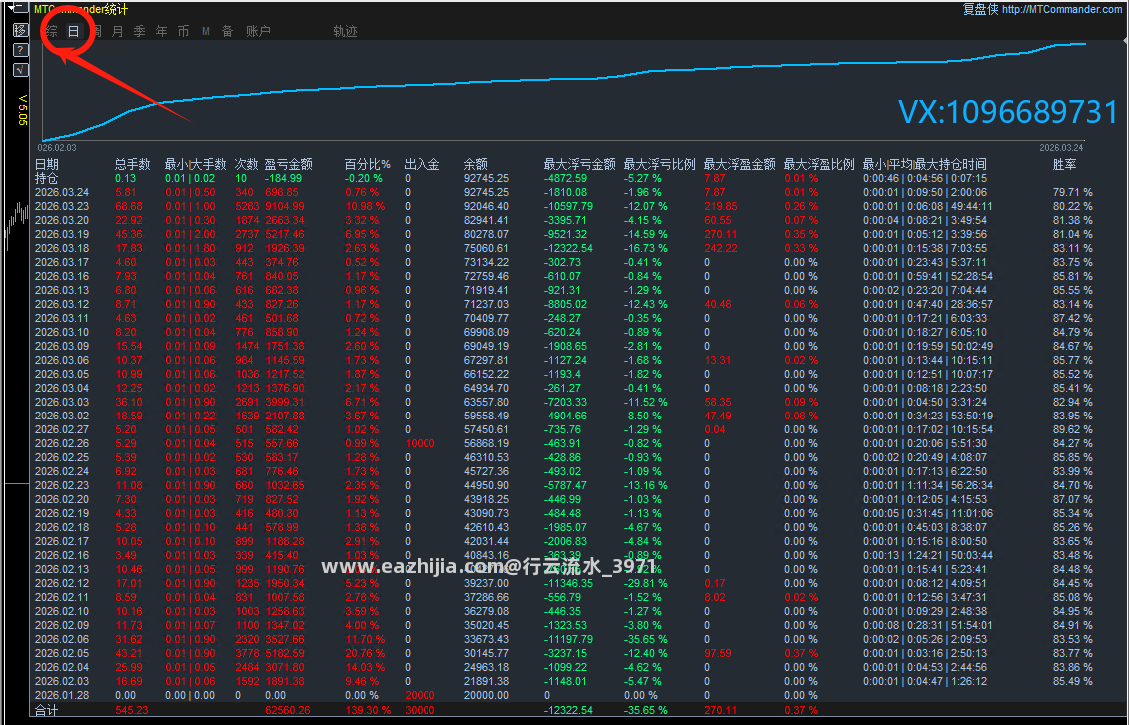Select the 2026.02.23 date row

tap(564, 485)
